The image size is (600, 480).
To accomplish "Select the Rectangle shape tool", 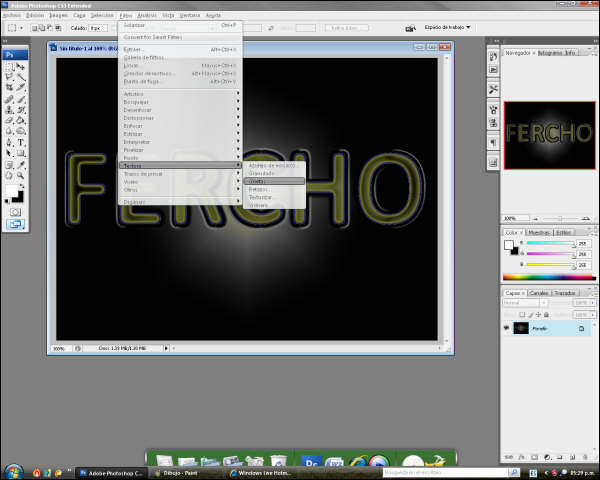I will tap(21, 153).
